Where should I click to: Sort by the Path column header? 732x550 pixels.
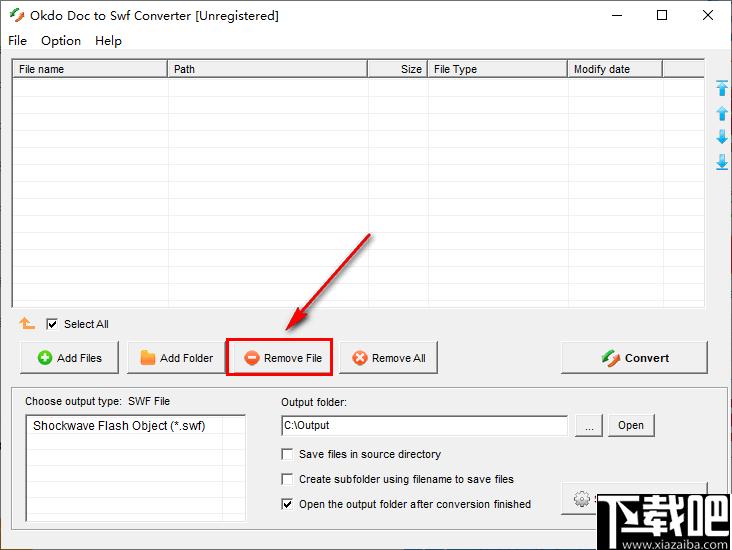click(x=267, y=69)
